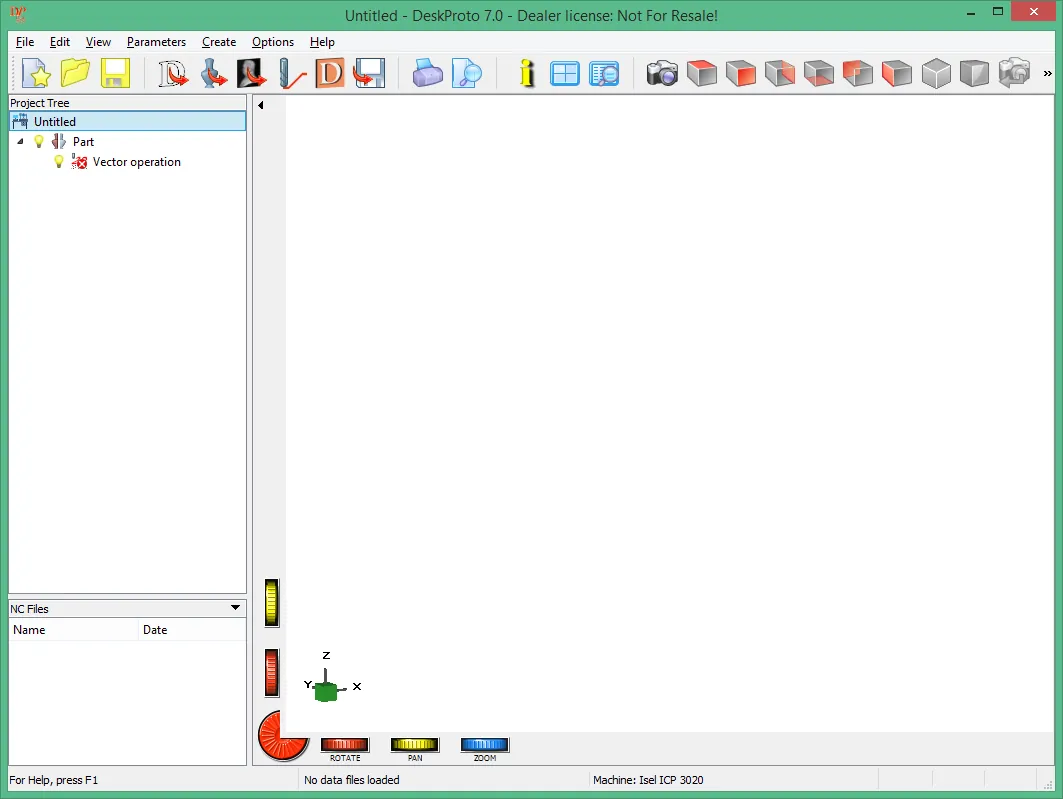Toggle the Vector operation light bulb

pos(59,162)
